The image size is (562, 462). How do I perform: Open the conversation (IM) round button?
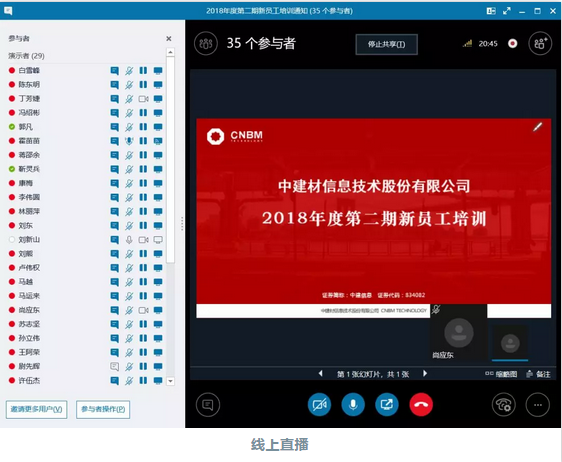pyautogui.click(x=208, y=405)
